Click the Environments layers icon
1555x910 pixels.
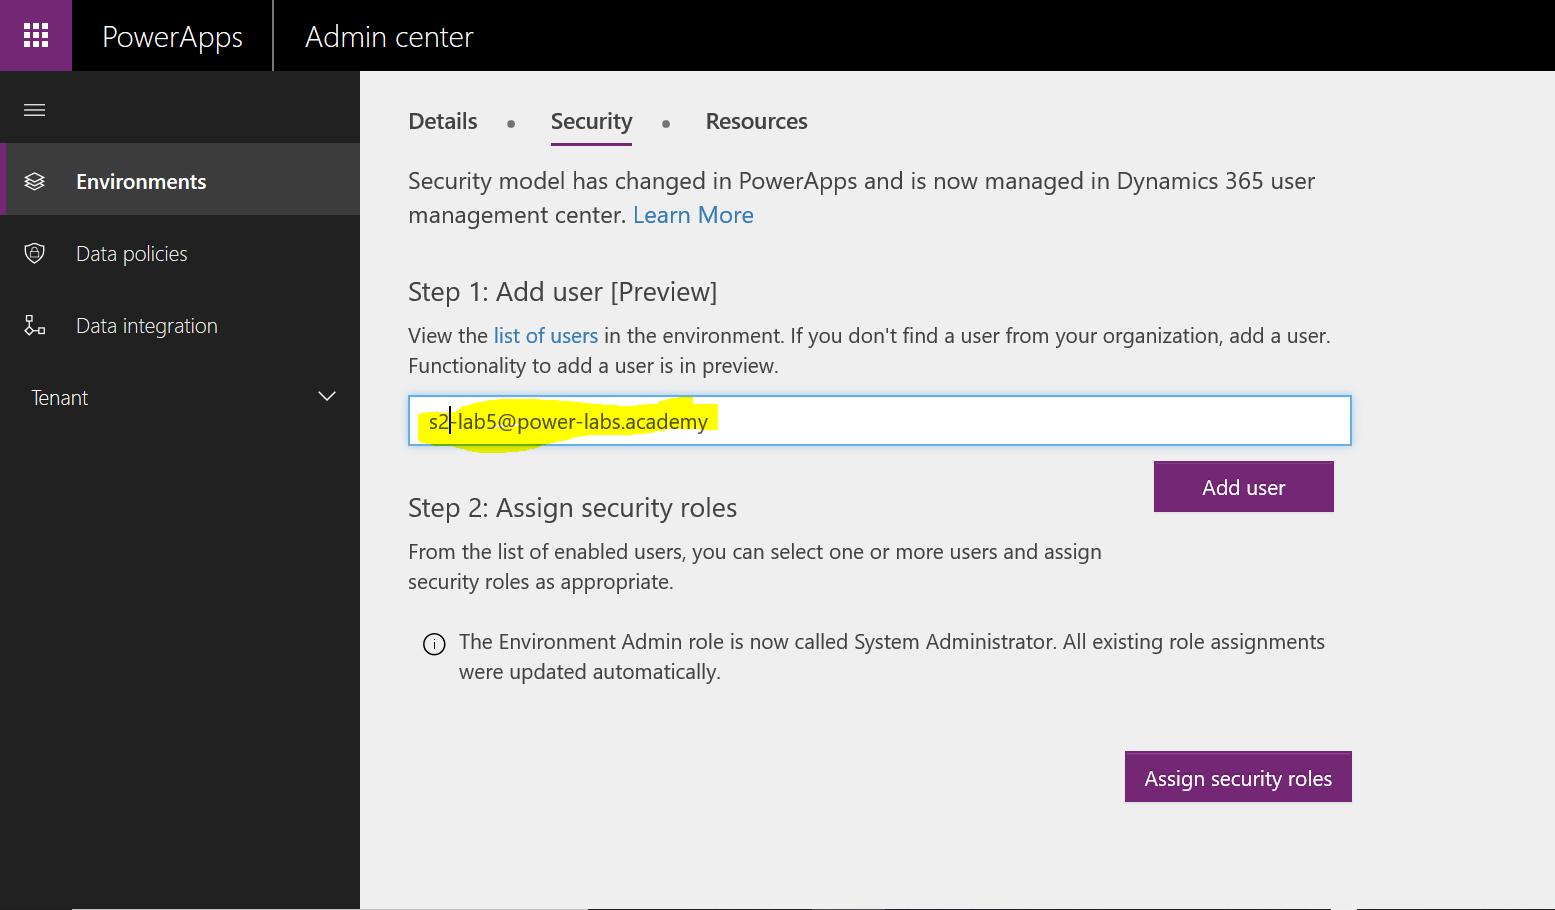(35, 181)
